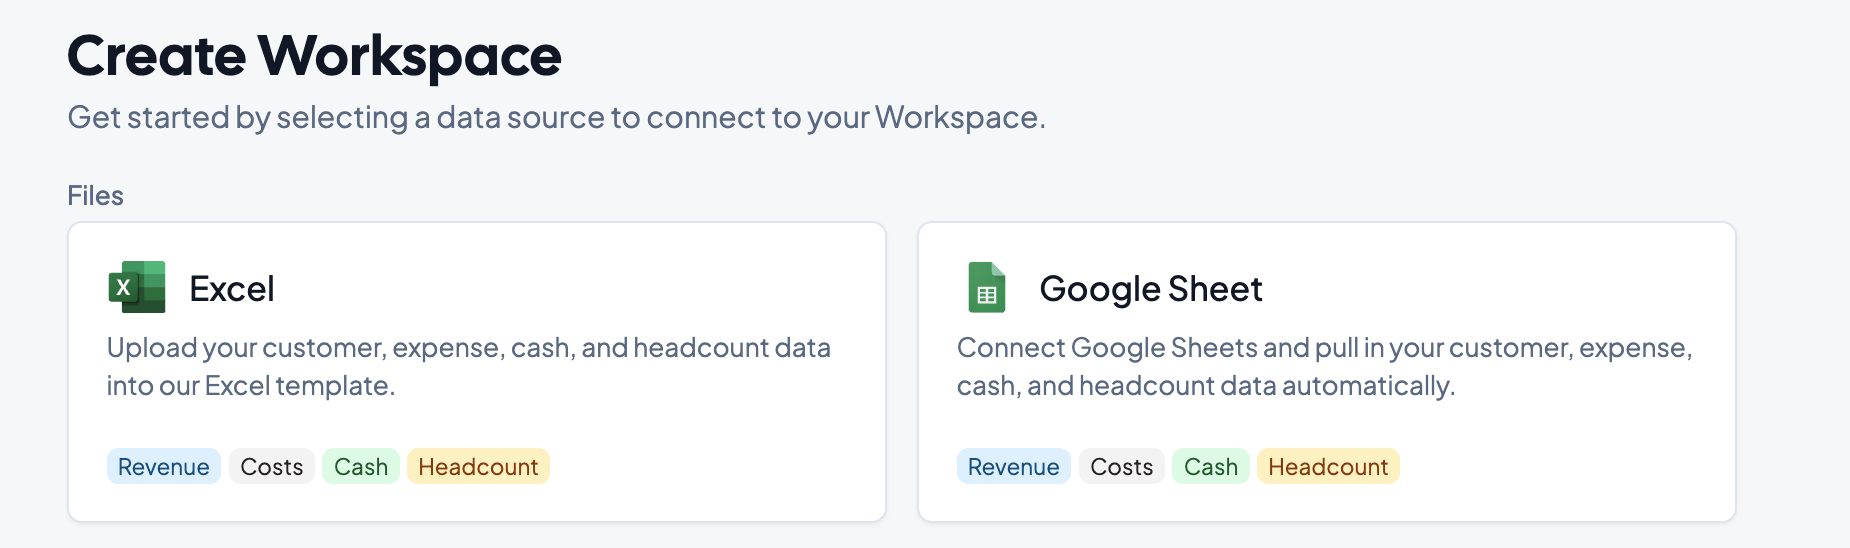1850x548 pixels.
Task: Click Cash tag in Google Sheet card
Action: pos(1210,467)
